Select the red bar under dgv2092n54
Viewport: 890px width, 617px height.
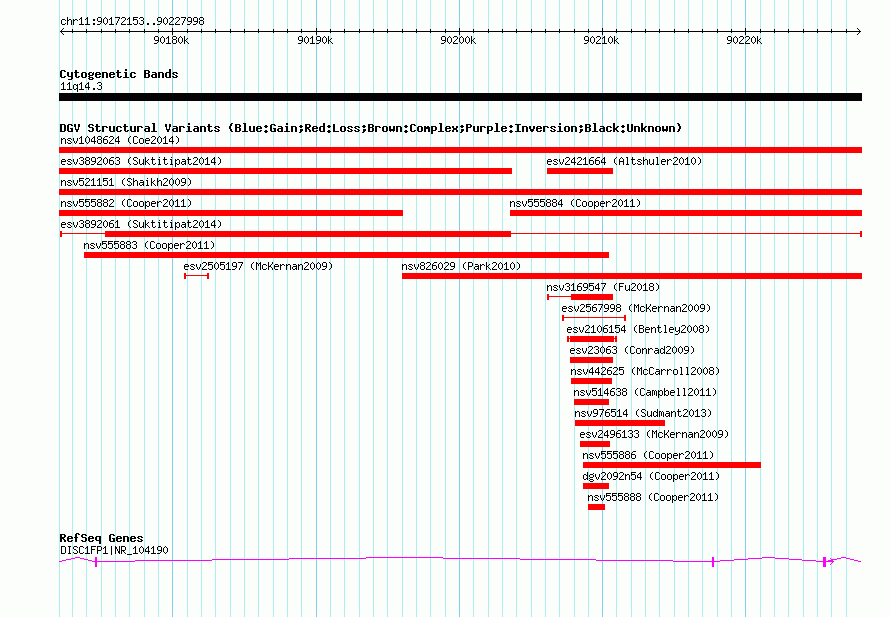pos(596,486)
